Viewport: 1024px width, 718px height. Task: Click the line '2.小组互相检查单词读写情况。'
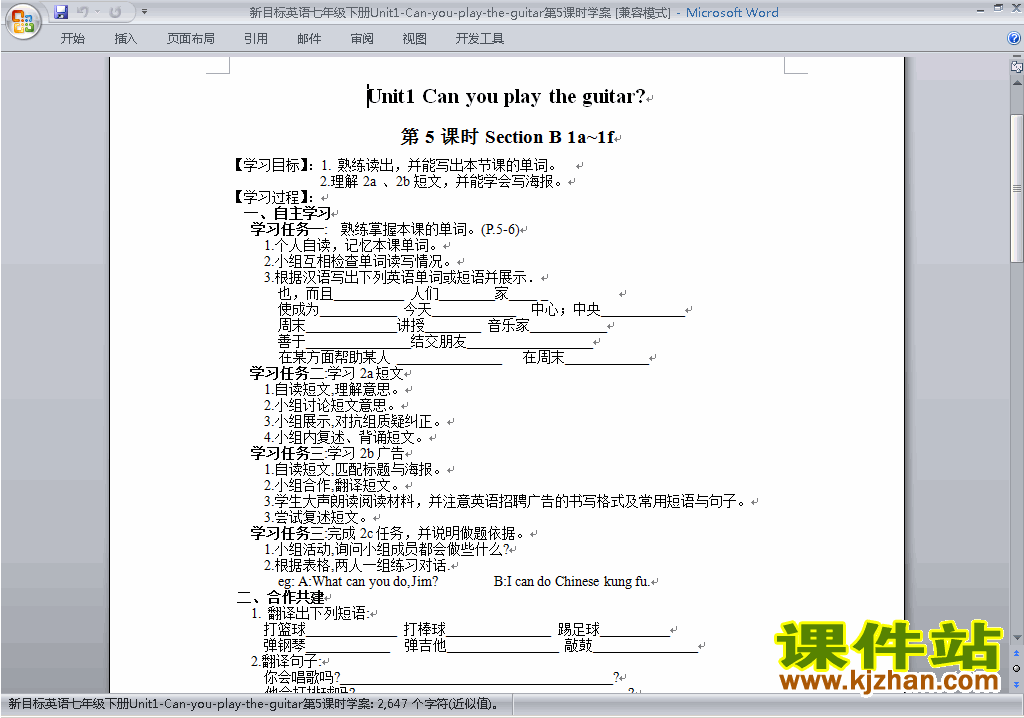coord(358,261)
